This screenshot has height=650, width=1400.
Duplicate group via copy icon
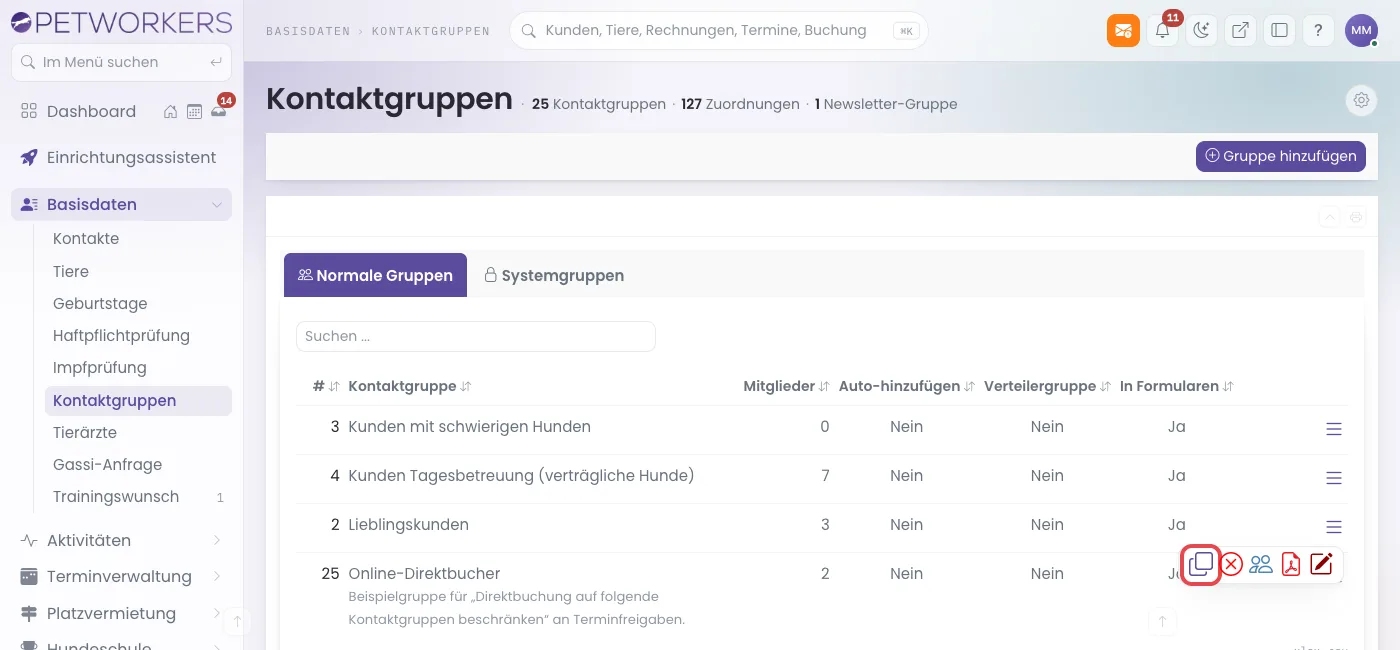(x=1201, y=565)
